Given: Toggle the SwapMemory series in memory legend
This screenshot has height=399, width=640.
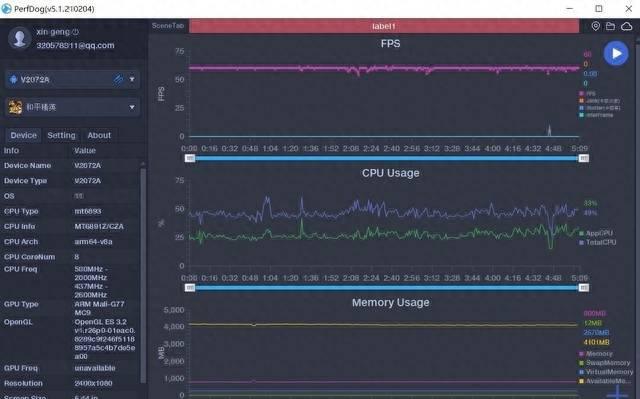Looking at the screenshot, I should [x=604, y=363].
